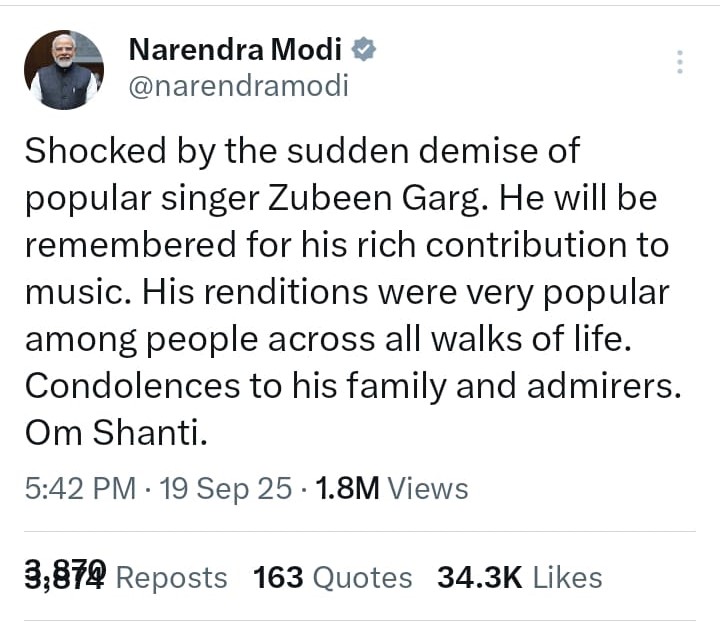
Task: Click the tweet's first line starting with Shocked
Action: click(302, 152)
